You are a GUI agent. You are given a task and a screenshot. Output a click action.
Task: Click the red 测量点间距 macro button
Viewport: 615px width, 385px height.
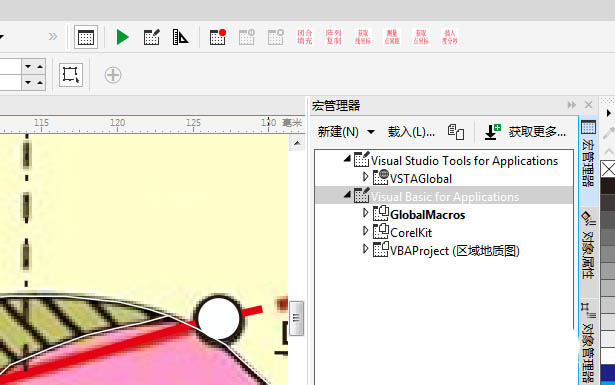click(392, 37)
